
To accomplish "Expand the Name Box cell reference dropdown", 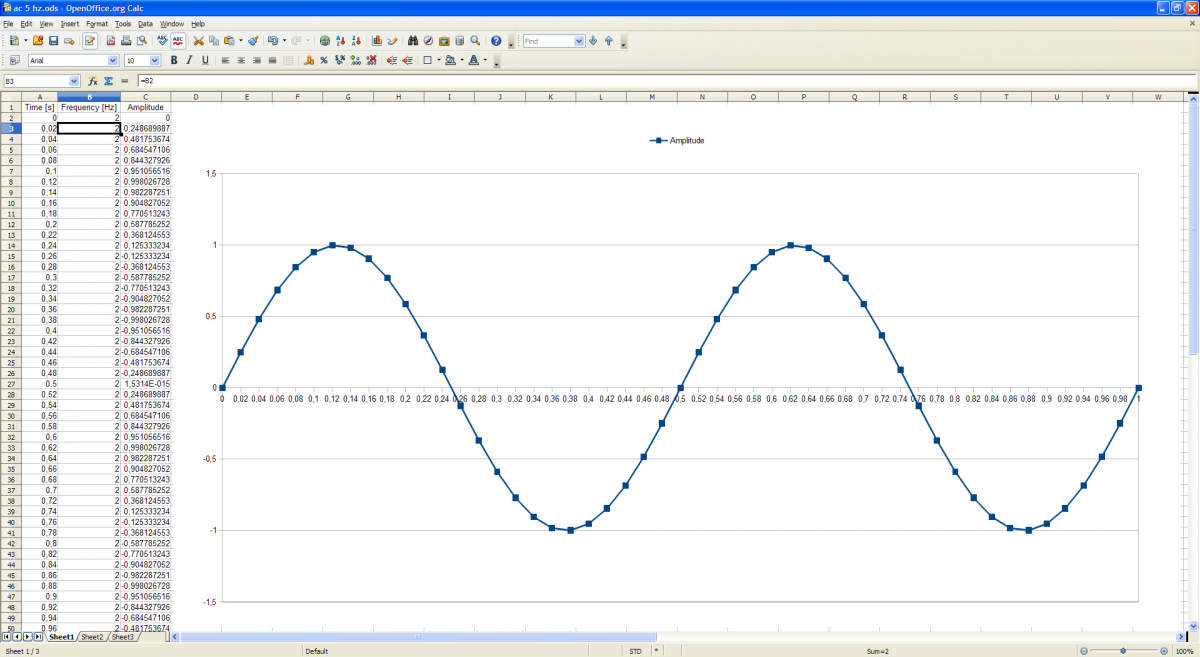I will [x=74, y=80].
